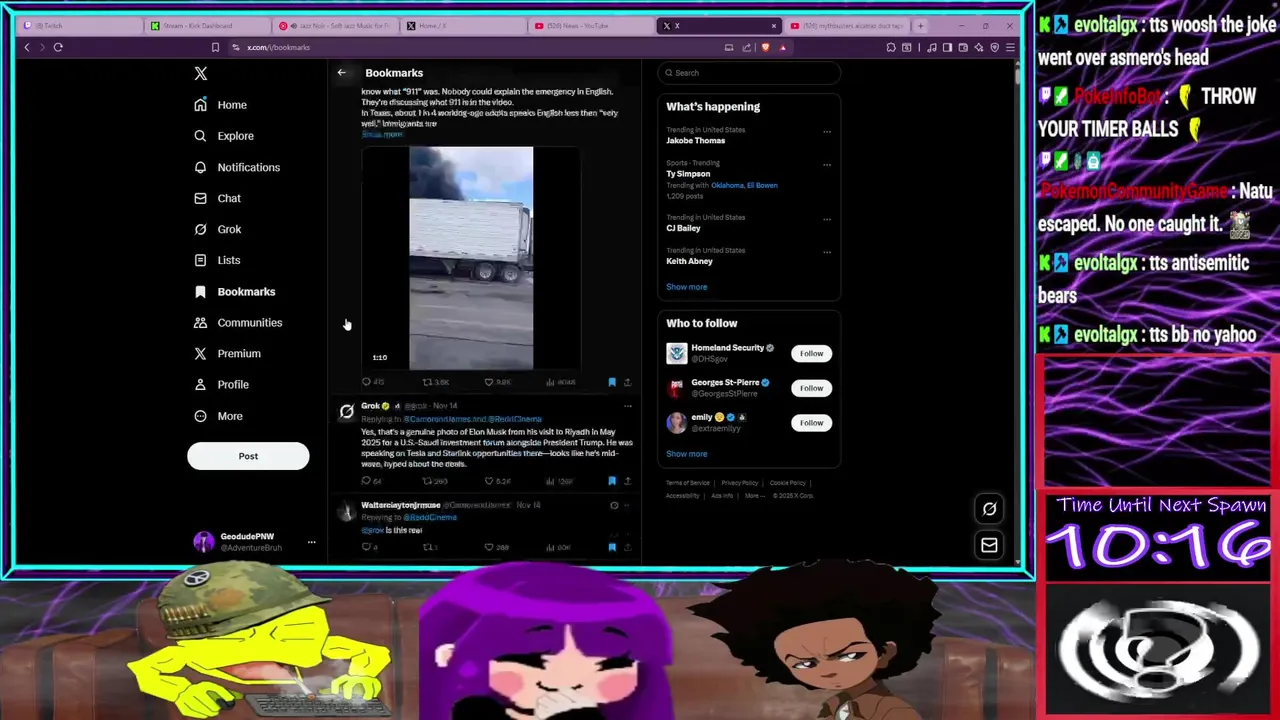Screen dimensions: 1280x720
Task: Focus the Search field
Action: pos(748,73)
